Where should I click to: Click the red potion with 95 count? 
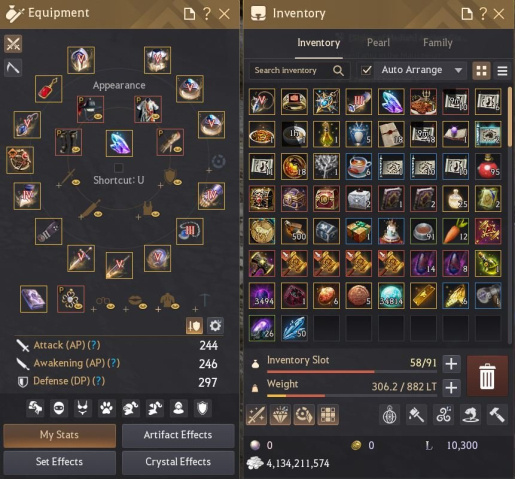[x=488, y=166]
